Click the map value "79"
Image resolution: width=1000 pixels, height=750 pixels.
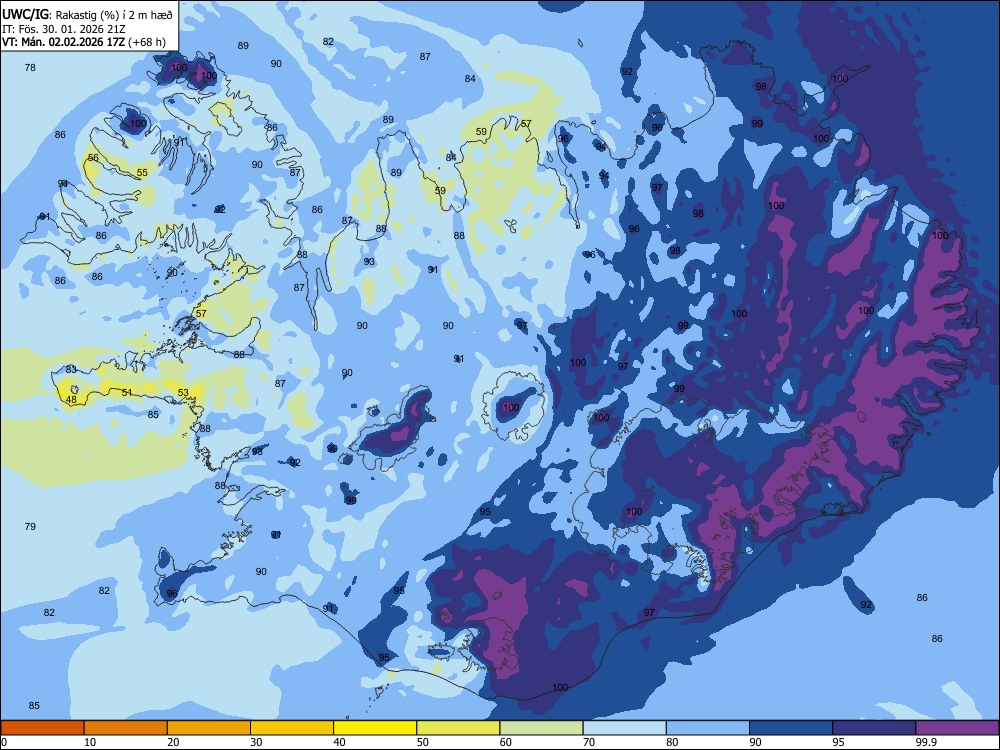(30, 527)
